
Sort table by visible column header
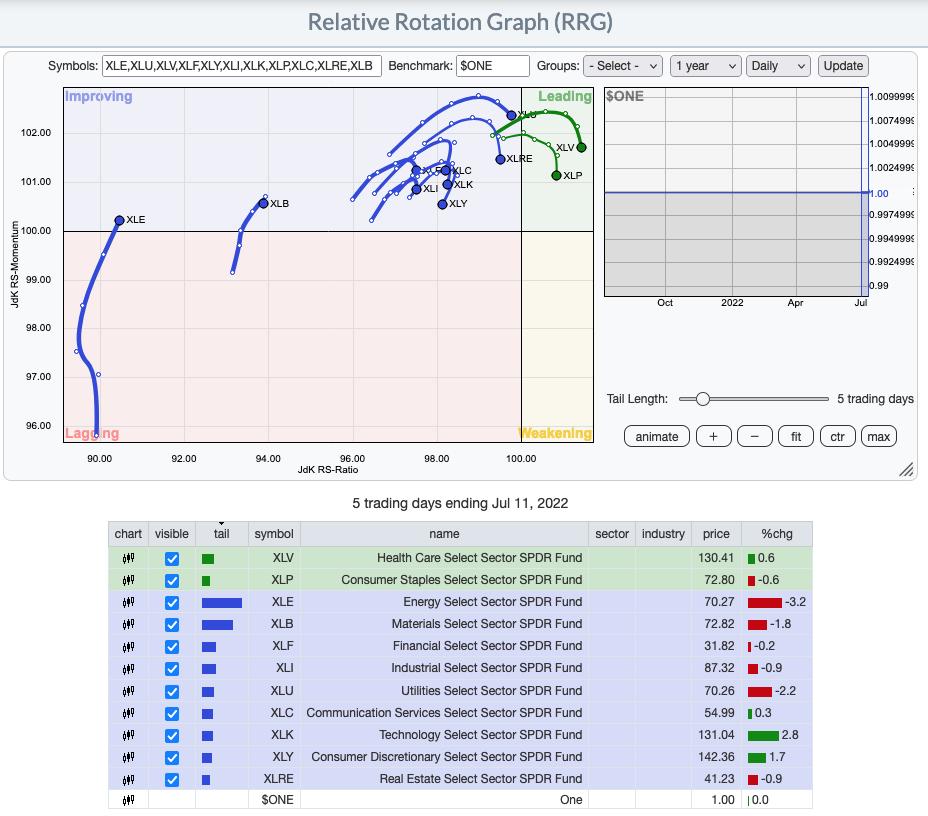[172, 534]
